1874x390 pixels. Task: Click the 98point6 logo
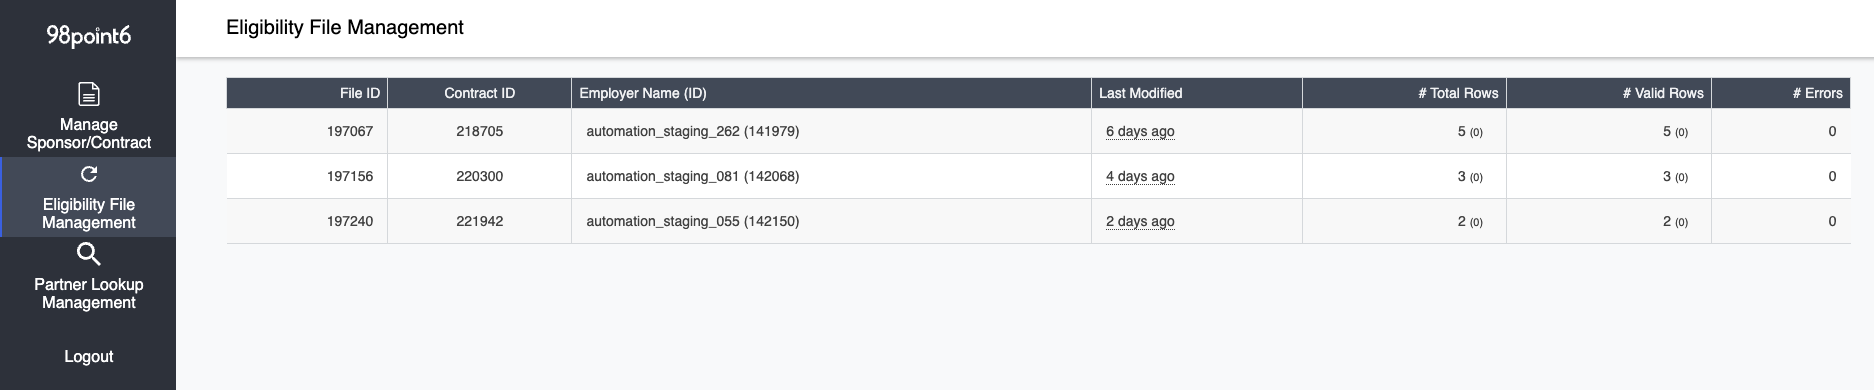pos(88,36)
